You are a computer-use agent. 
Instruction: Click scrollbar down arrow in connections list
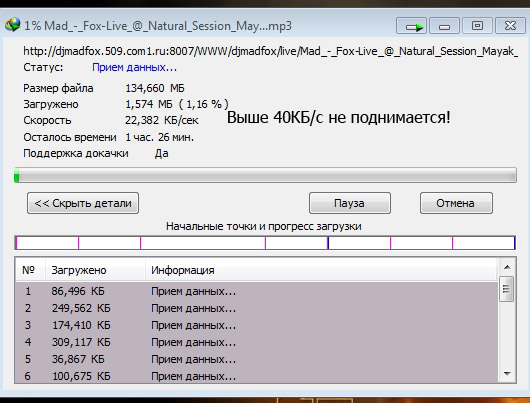[507, 374]
